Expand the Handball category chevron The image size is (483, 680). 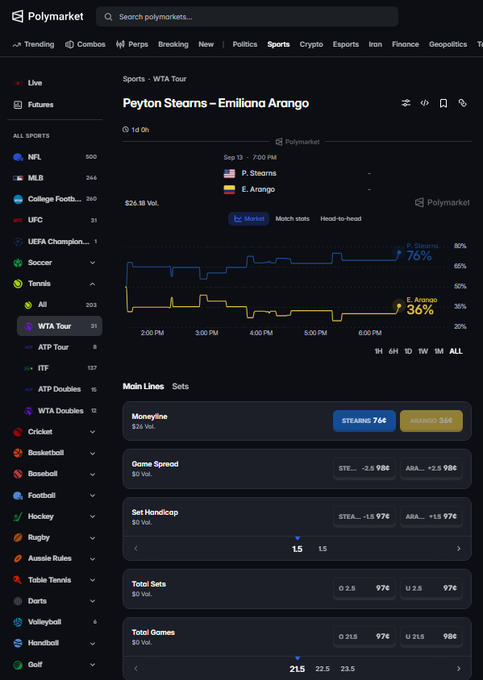[x=92, y=643]
